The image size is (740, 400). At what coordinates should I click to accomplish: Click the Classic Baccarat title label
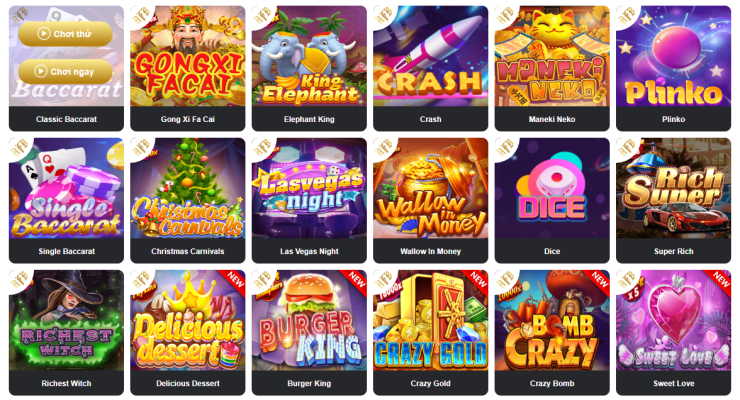pyautogui.click(x=67, y=119)
